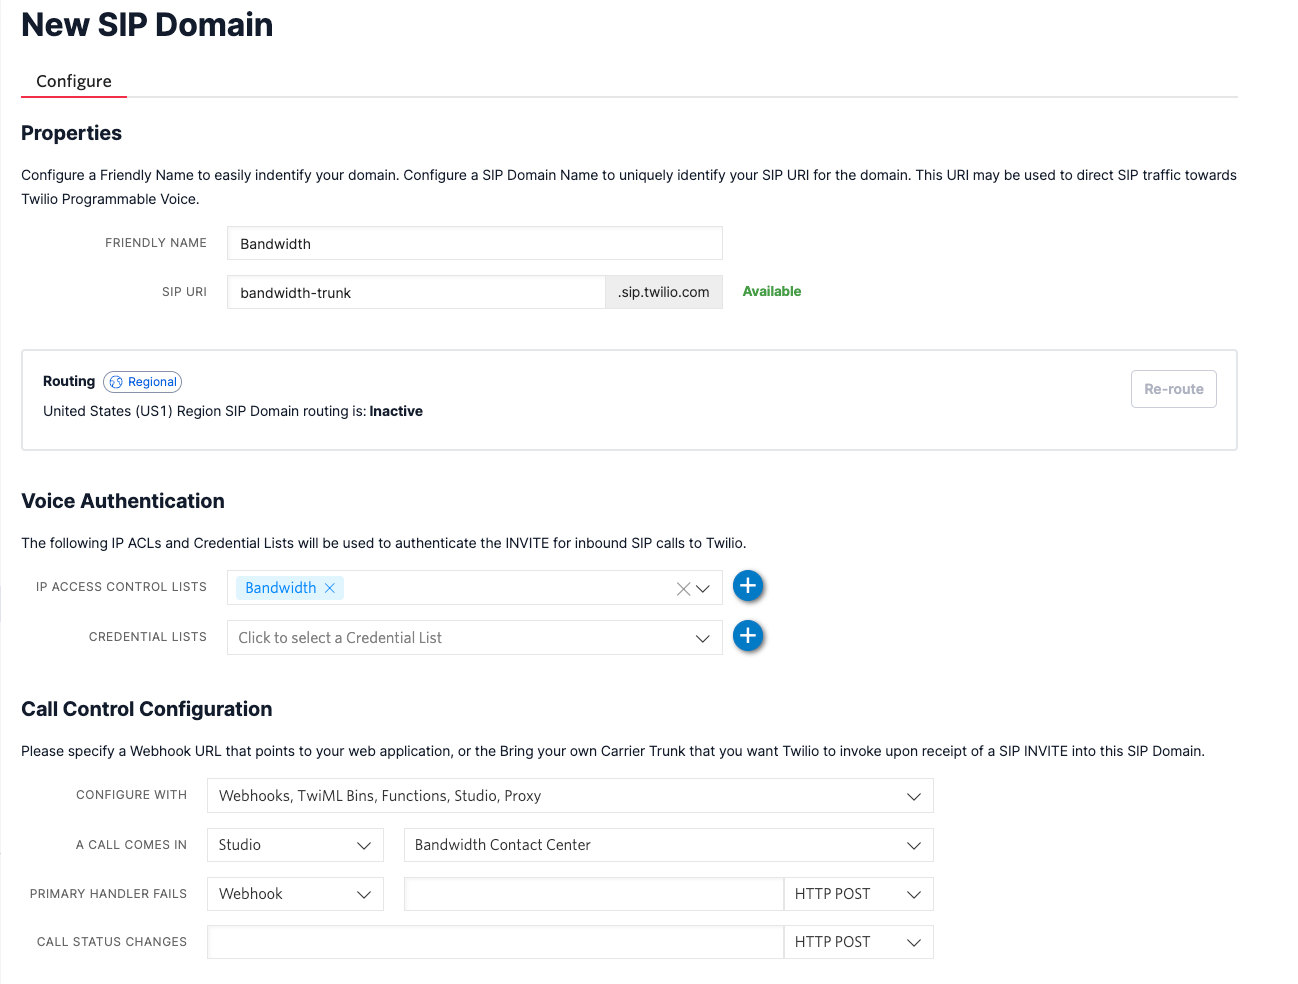Click the Regional routing badge

click(143, 382)
